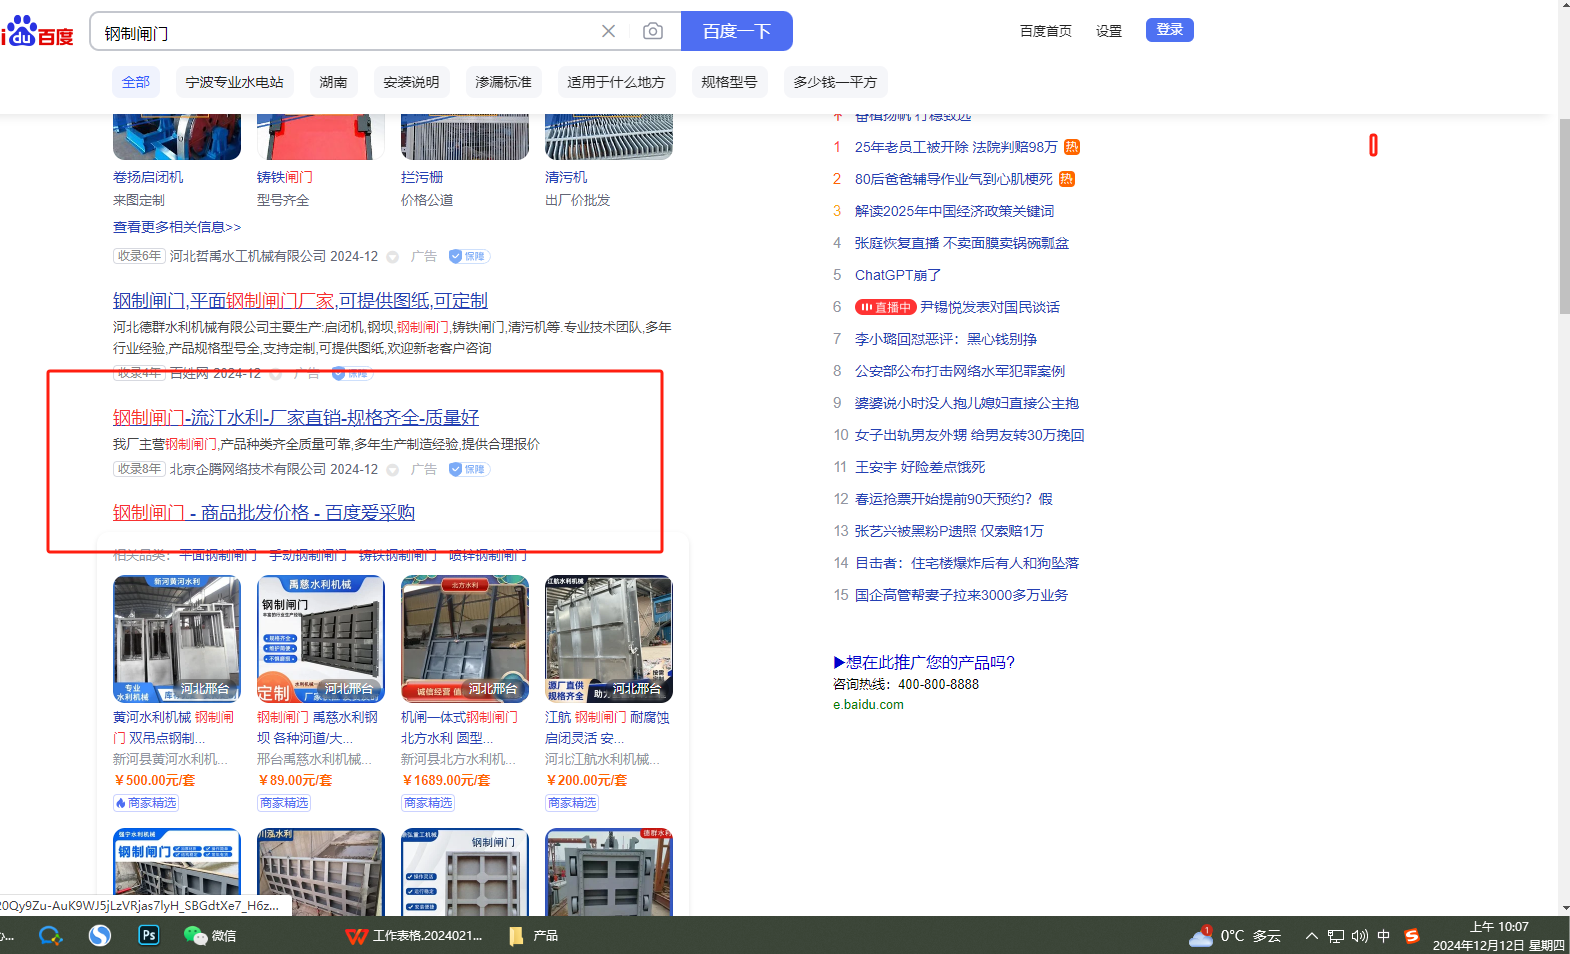
Task: Open the 设置 settings link
Action: pyautogui.click(x=1109, y=31)
